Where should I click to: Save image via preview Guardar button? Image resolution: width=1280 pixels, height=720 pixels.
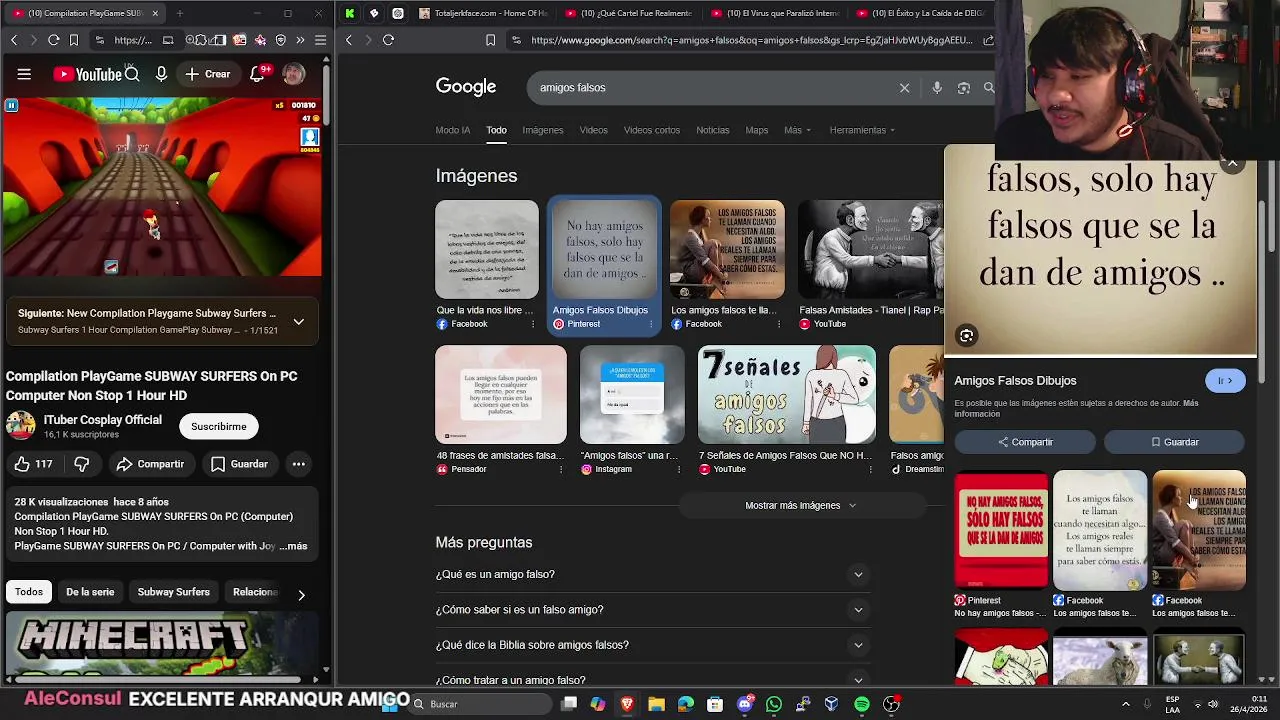(x=1174, y=442)
